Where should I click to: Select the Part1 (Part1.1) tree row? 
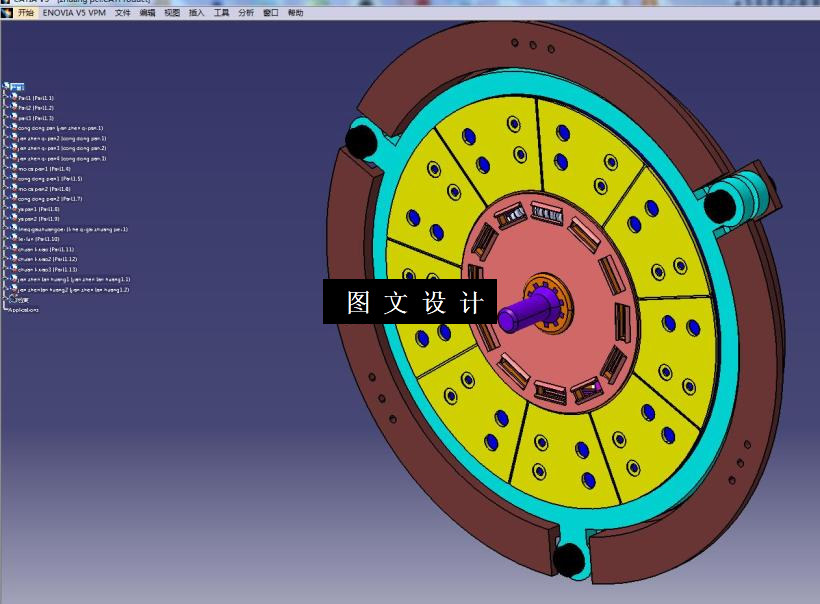pos(36,98)
